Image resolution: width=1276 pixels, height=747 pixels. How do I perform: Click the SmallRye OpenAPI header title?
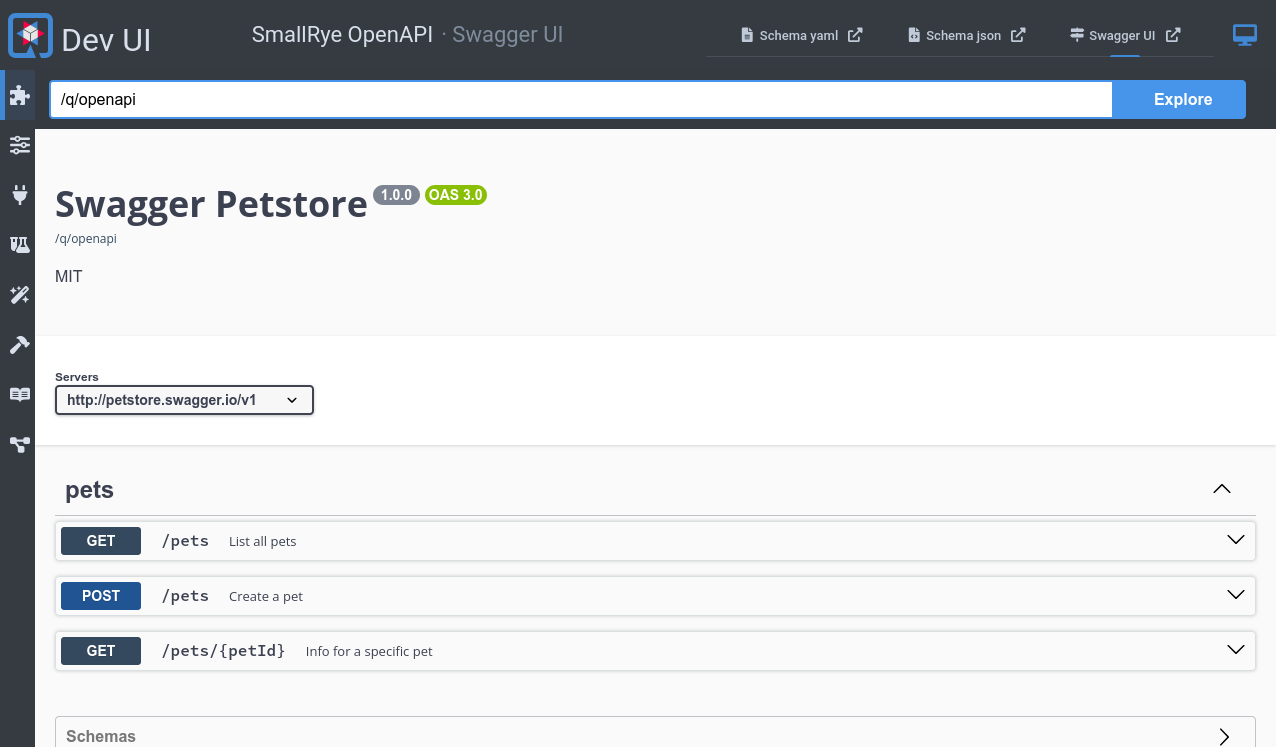342,35
